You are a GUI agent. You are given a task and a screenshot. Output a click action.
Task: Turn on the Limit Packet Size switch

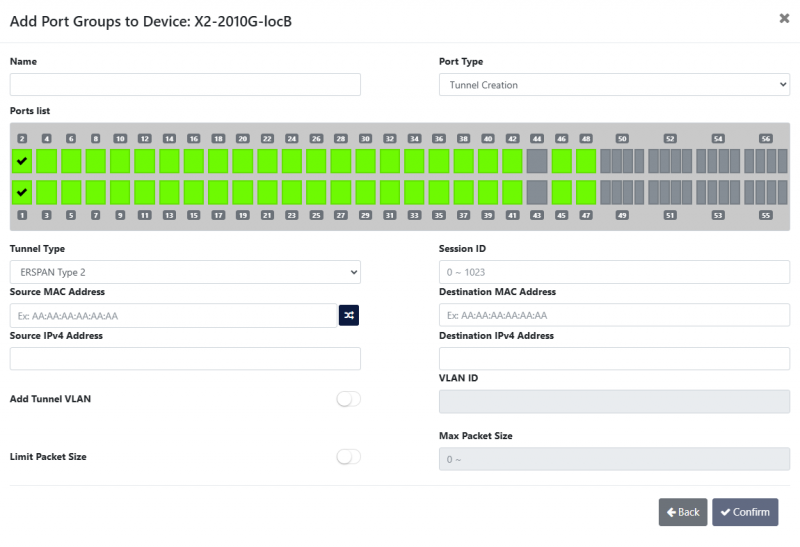[348, 457]
